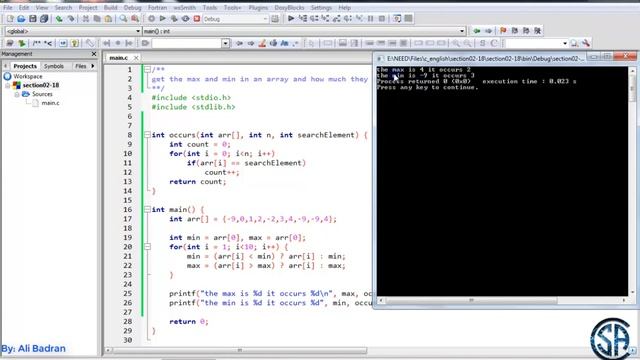Click the show select target dialog icon
This screenshot has width=640, height=360.
click(275, 19)
